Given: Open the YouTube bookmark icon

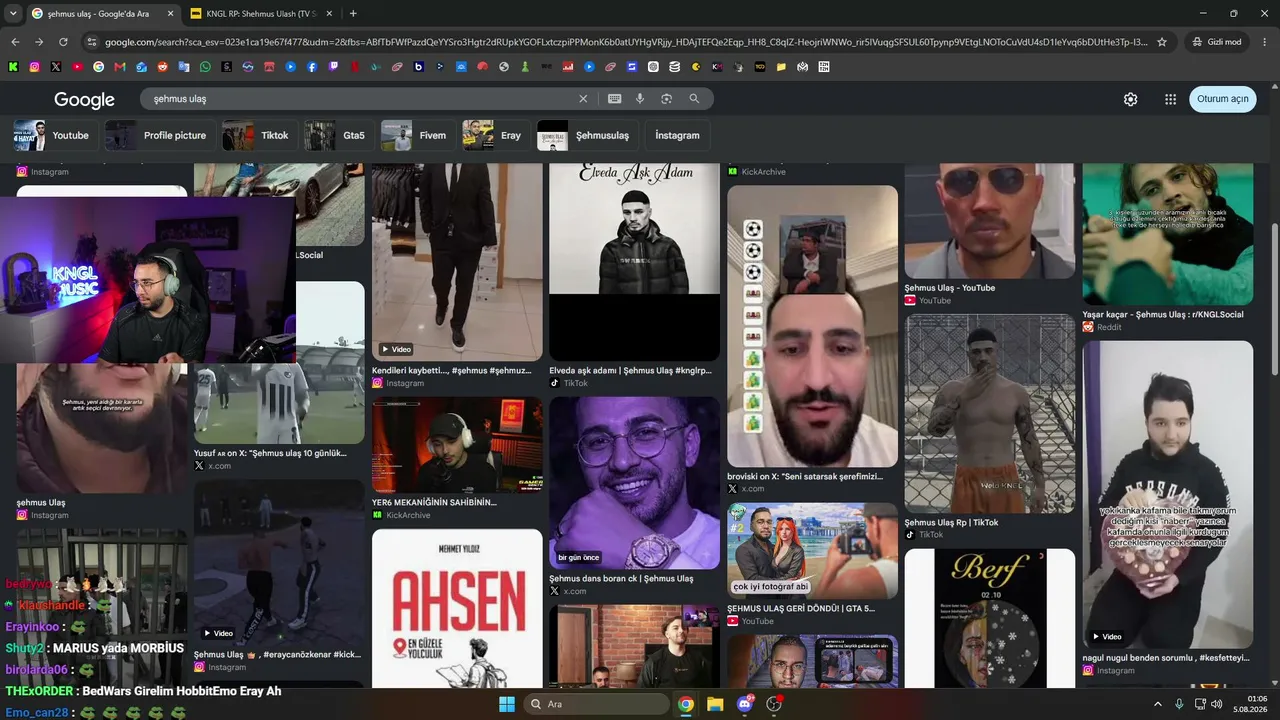Looking at the screenshot, I should tap(77, 67).
